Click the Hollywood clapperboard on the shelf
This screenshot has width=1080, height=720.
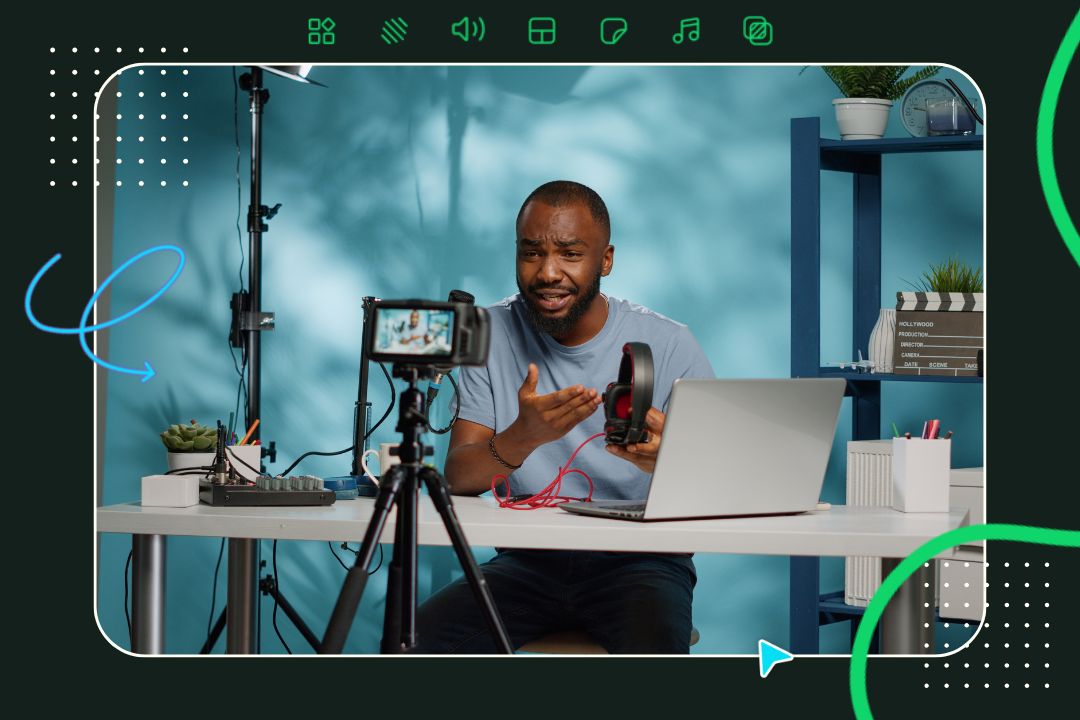[x=938, y=333]
